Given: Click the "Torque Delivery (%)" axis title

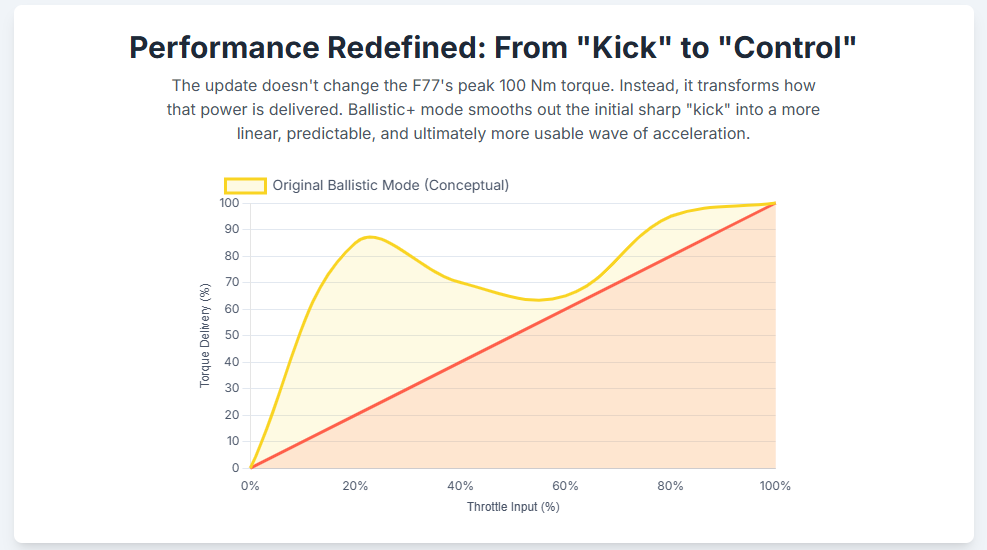Looking at the screenshot, I should point(205,335).
